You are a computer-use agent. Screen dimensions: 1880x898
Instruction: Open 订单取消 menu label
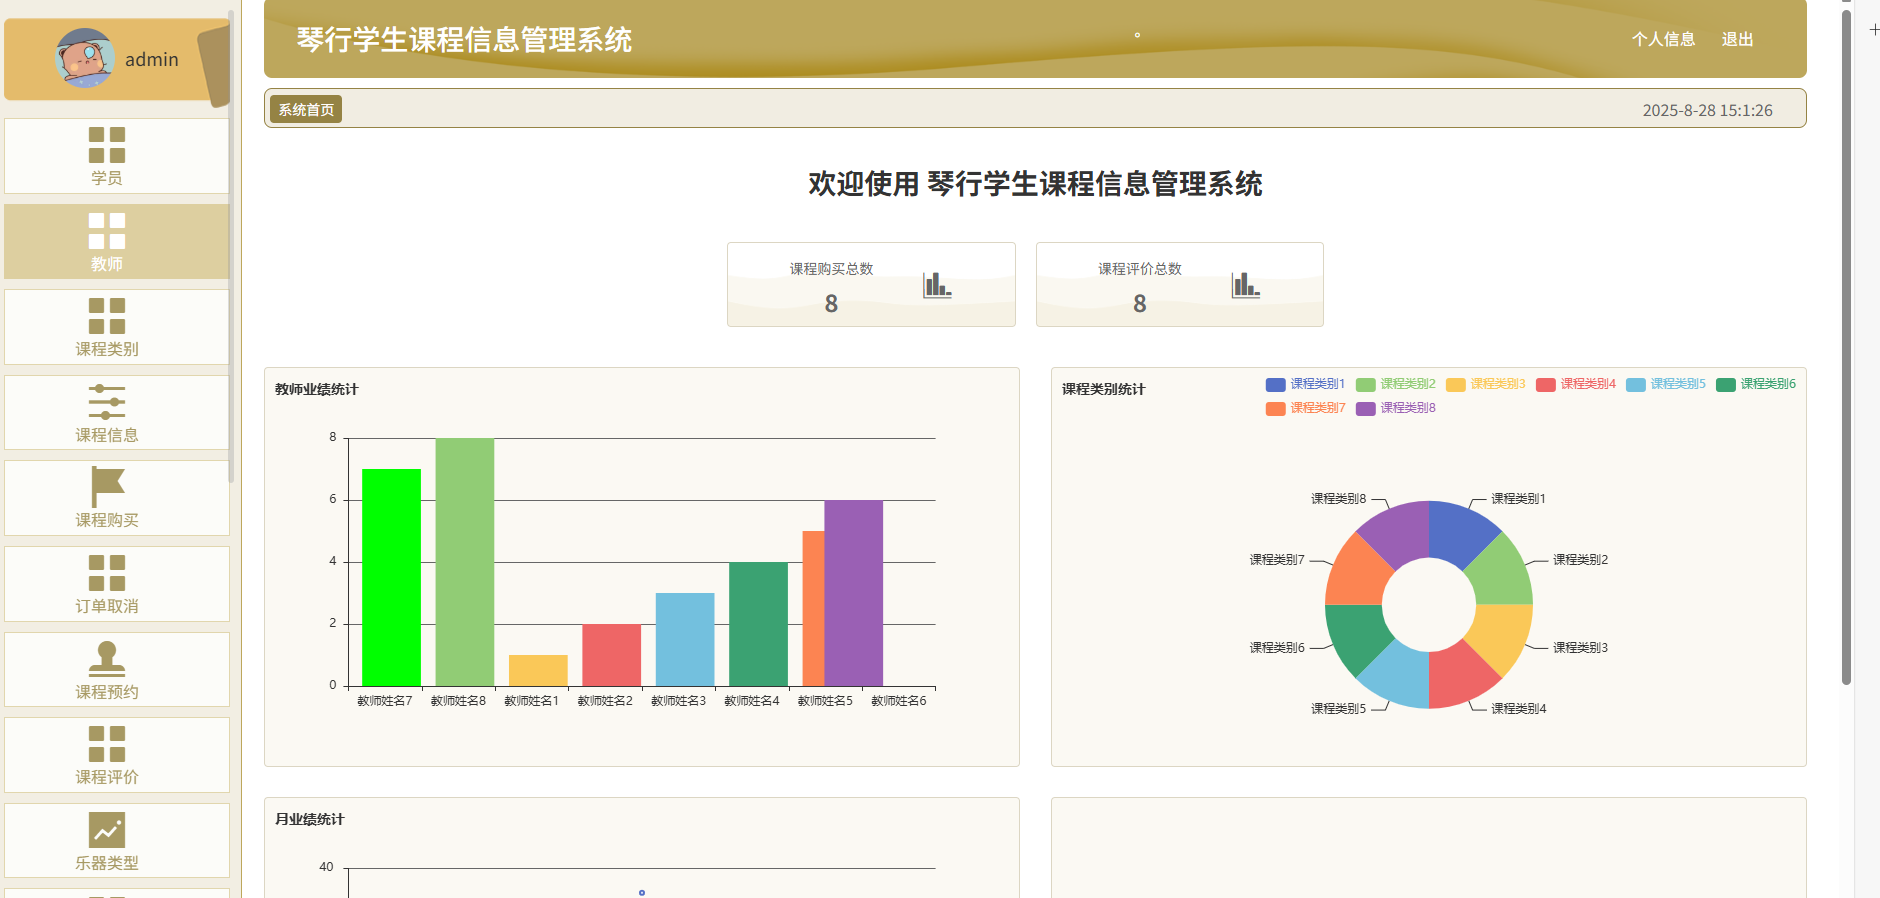[107, 606]
